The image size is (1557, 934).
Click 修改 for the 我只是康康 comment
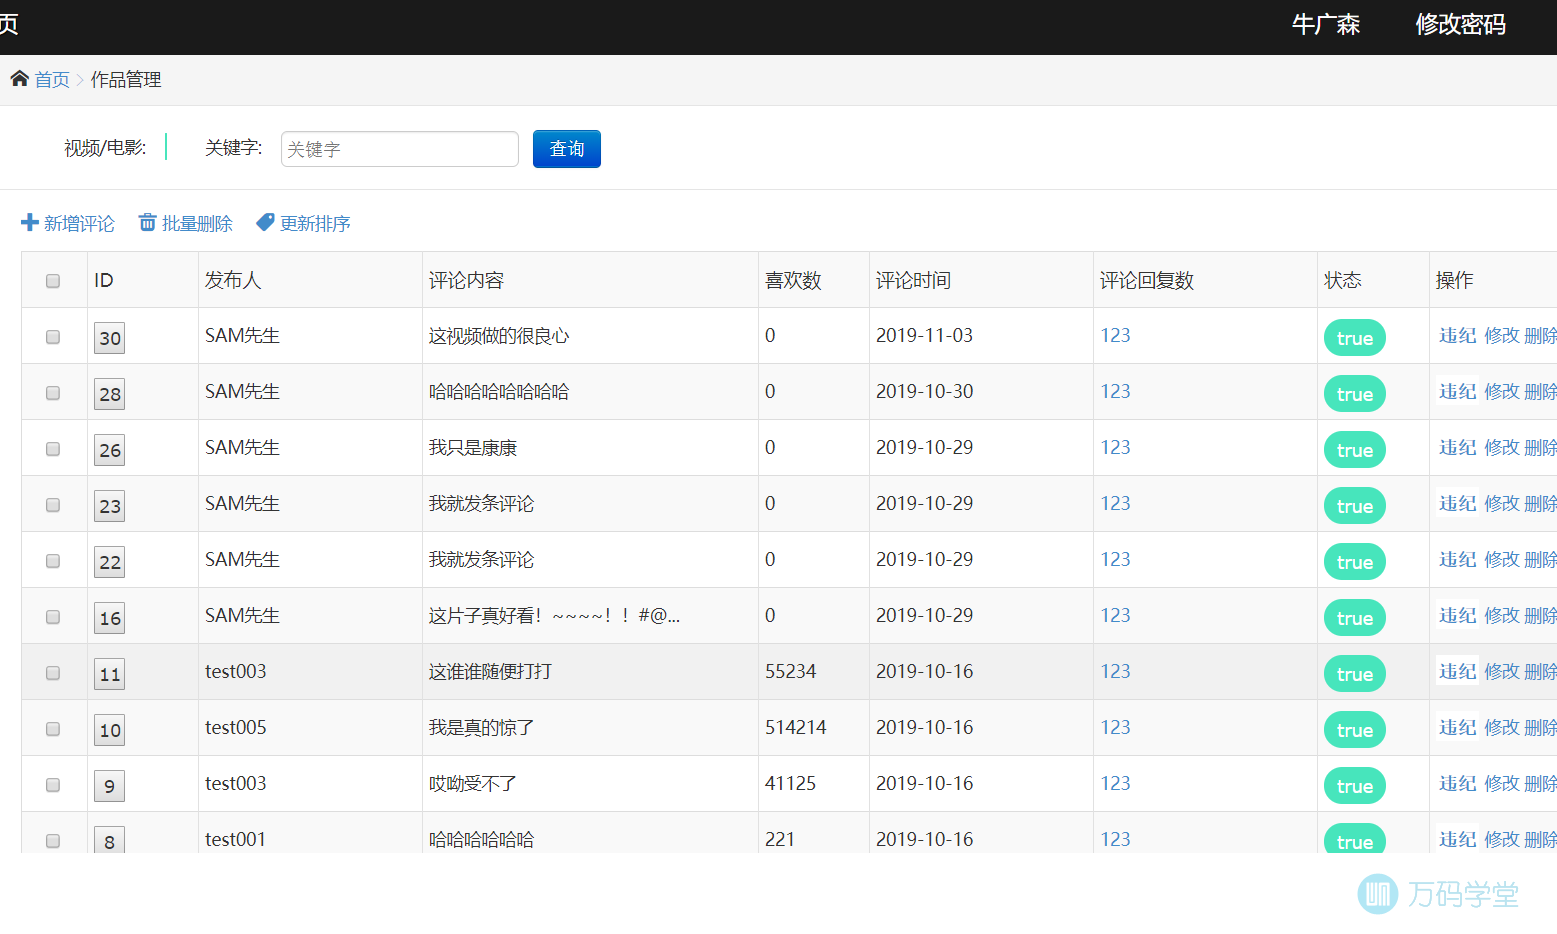(x=1502, y=448)
